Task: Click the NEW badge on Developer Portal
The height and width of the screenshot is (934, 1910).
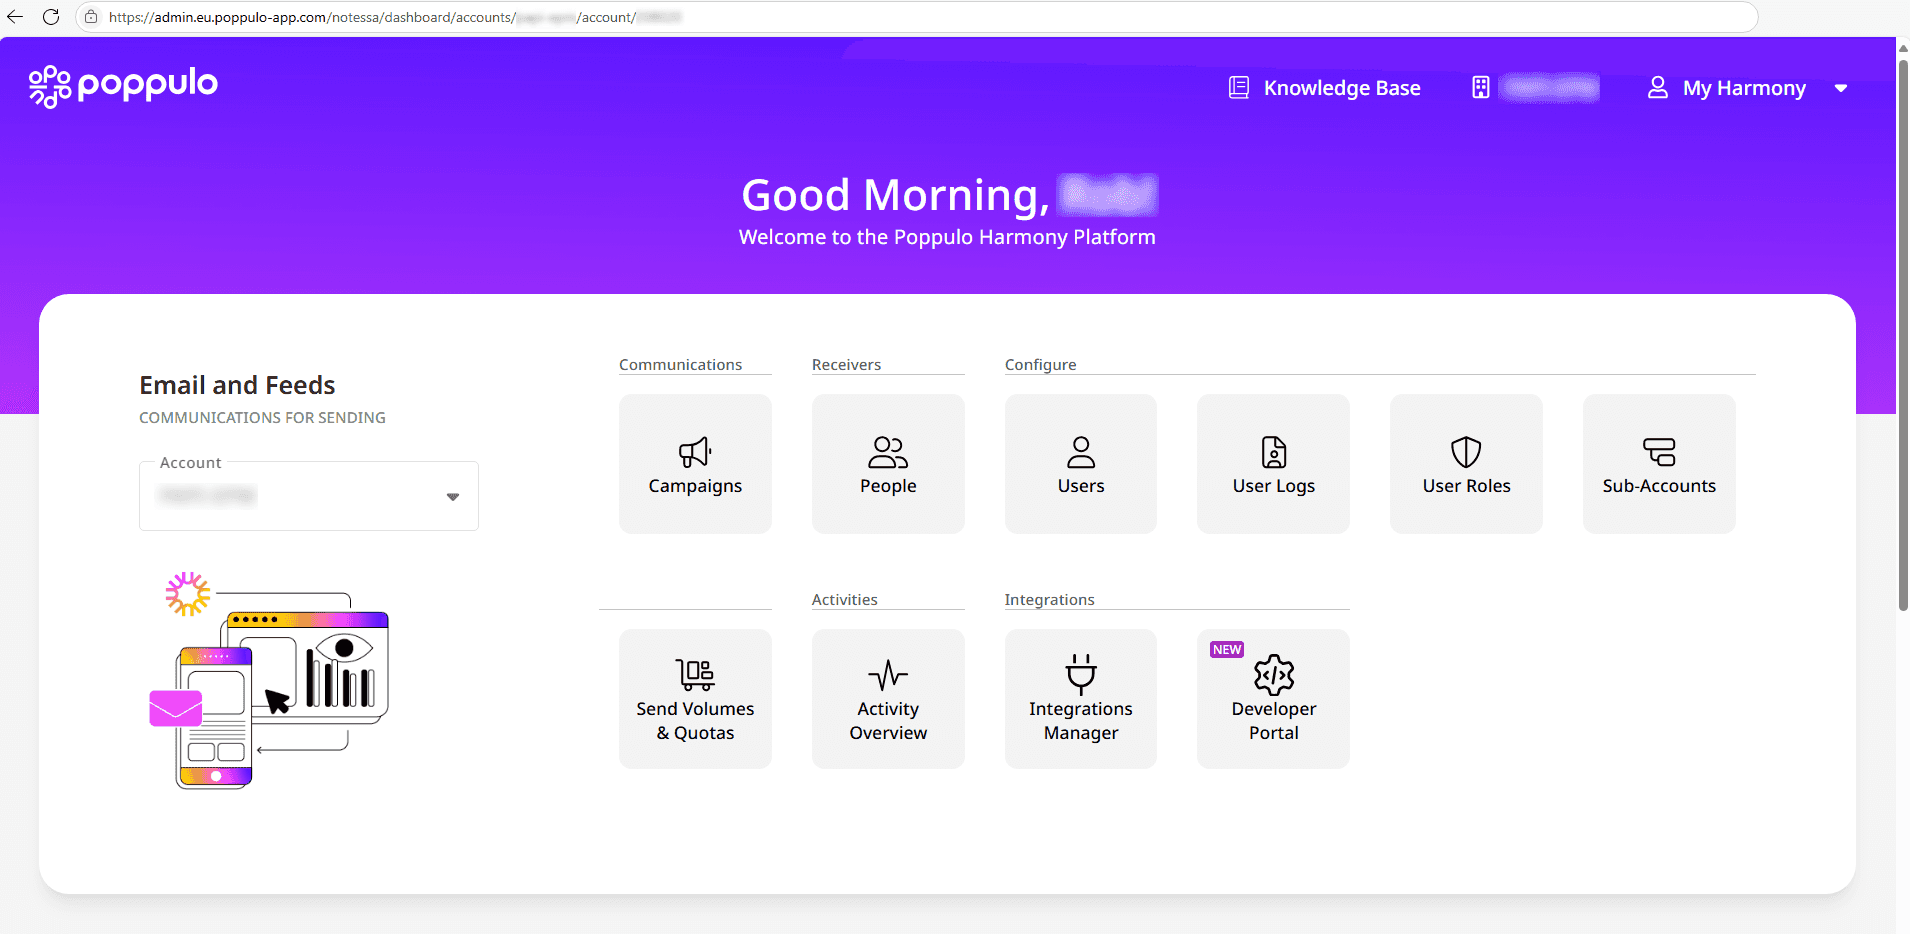Action: tap(1227, 650)
